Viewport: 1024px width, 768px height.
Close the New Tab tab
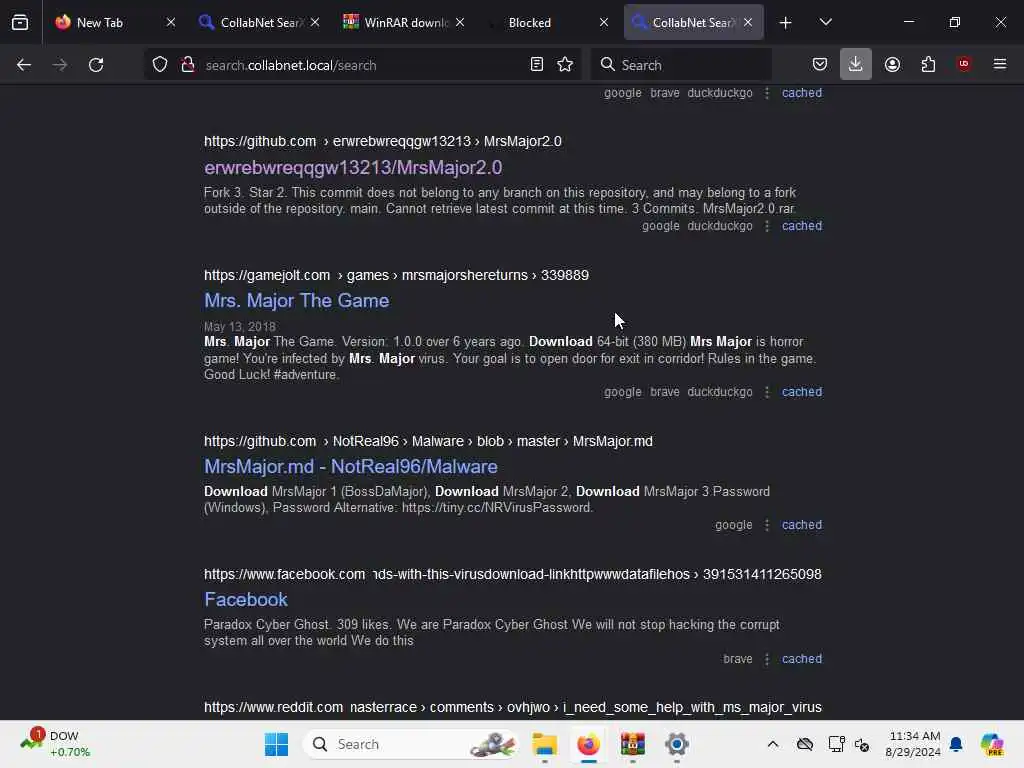coord(170,23)
